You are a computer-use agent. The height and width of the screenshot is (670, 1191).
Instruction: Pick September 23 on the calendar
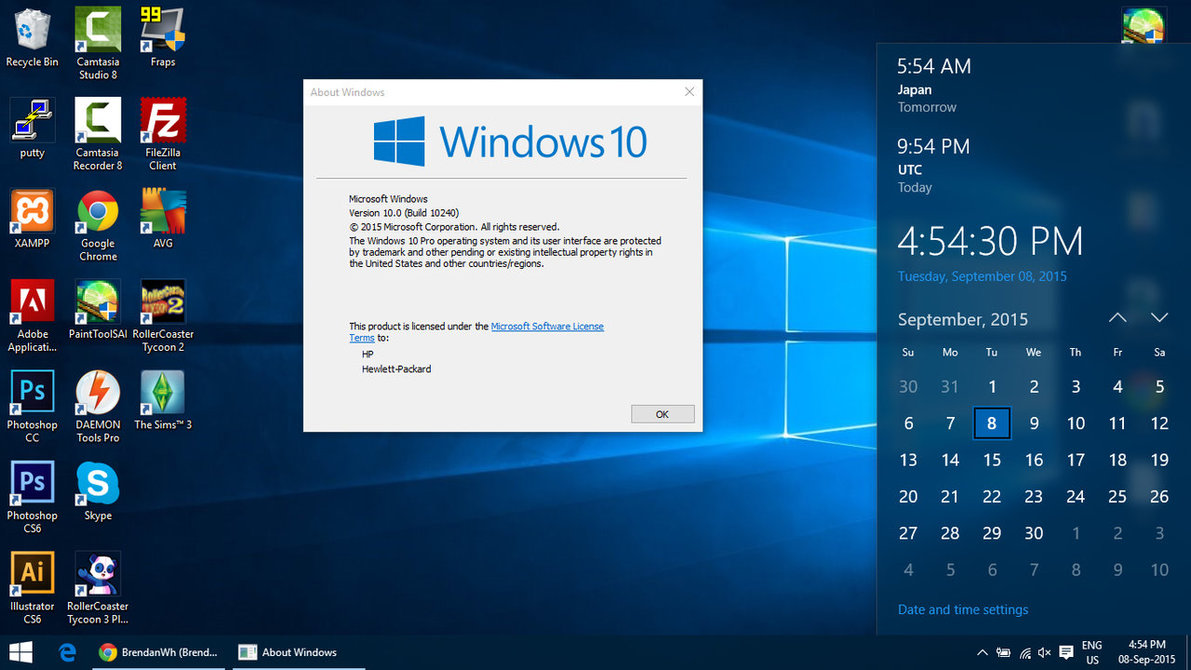point(1033,496)
